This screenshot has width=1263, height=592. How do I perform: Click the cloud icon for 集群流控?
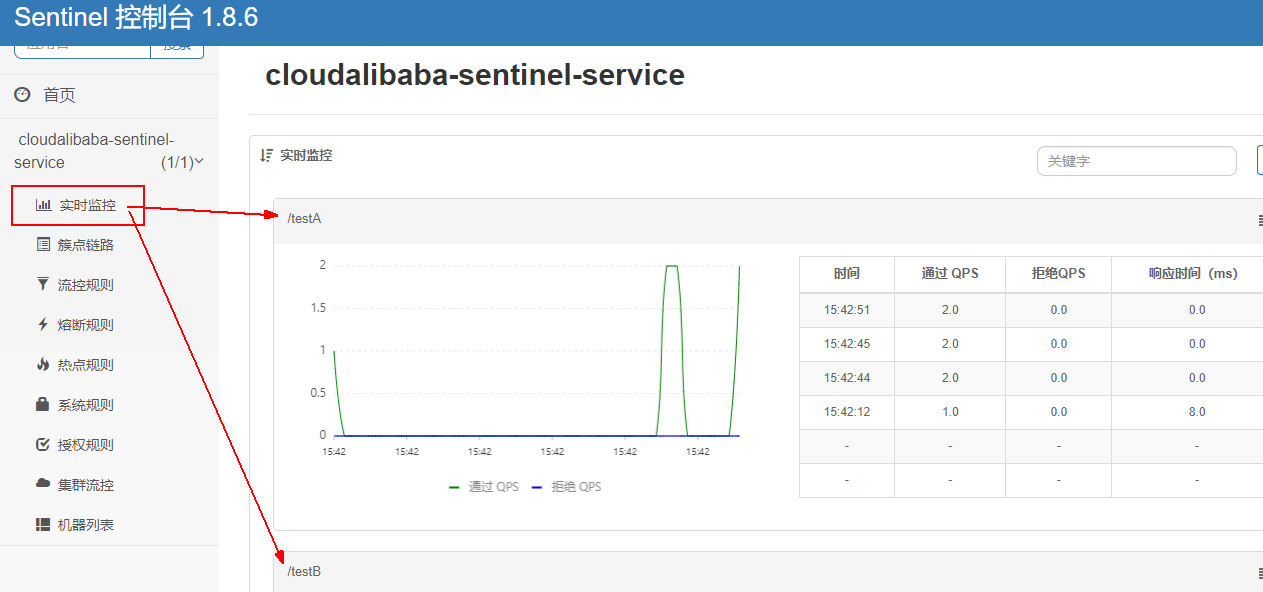[43, 484]
